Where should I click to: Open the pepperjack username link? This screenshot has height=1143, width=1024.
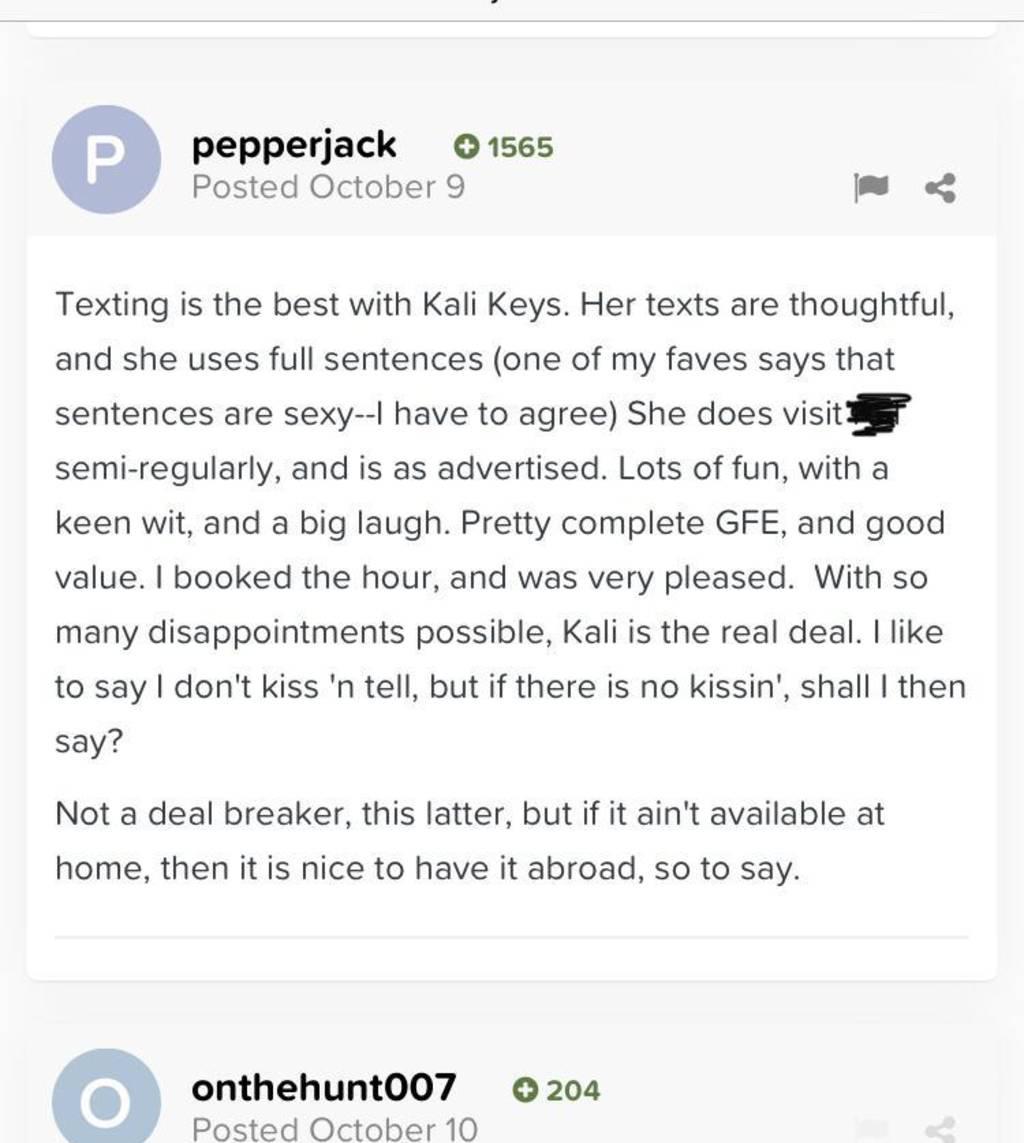point(294,146)
